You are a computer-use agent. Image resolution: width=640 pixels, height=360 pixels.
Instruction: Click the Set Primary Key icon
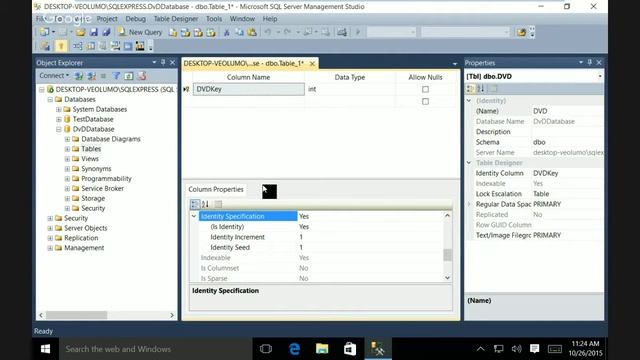point(61,46)
